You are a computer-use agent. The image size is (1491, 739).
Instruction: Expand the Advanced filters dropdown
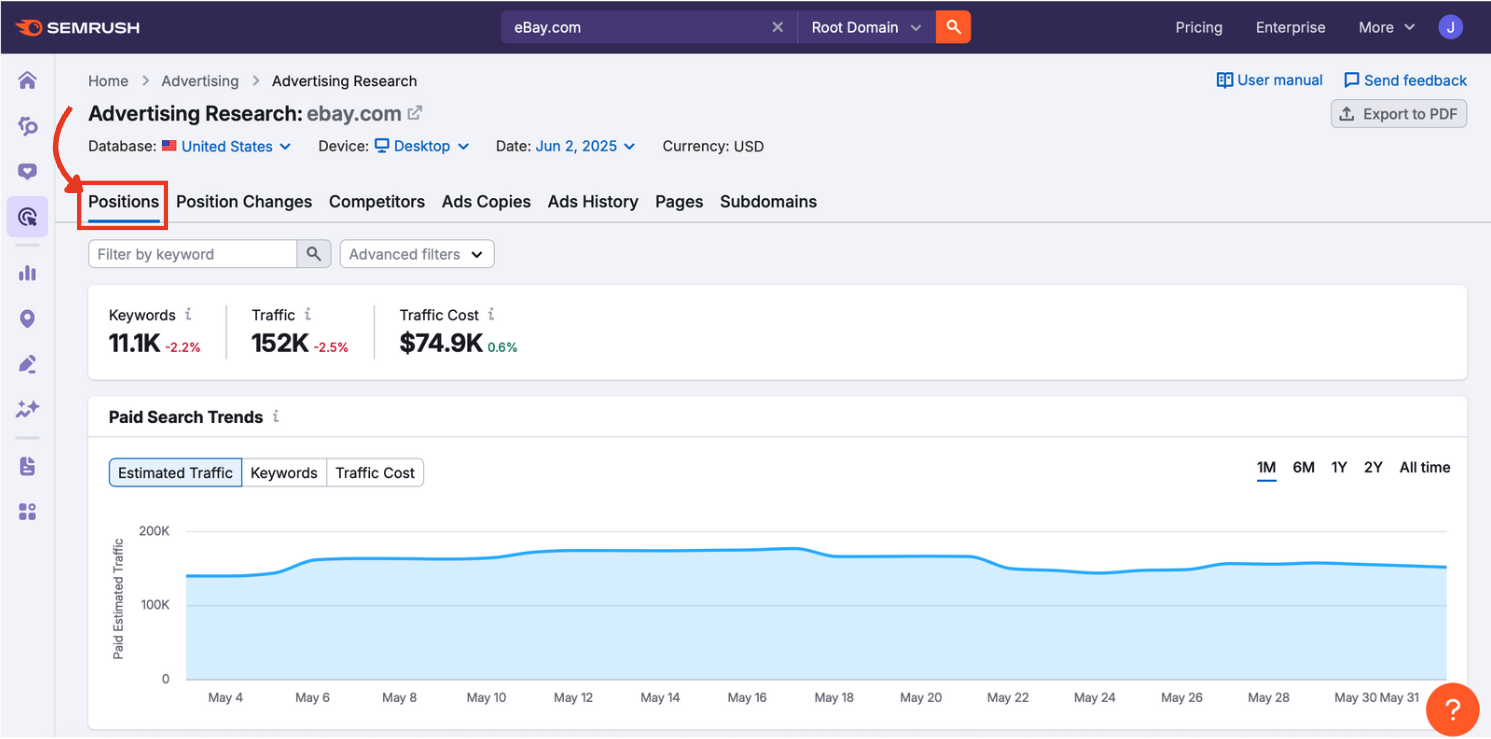click(416, 254)
